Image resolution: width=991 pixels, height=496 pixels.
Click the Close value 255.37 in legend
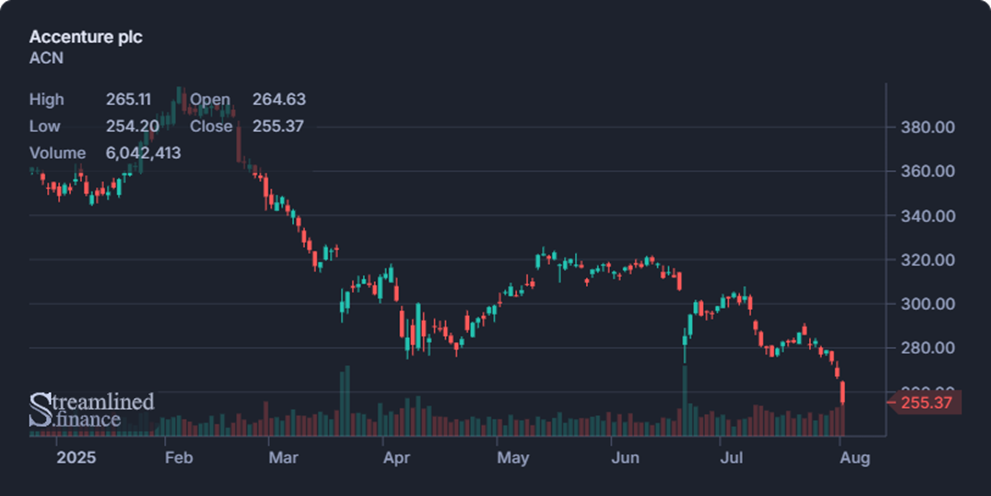(x=278, y=126)
